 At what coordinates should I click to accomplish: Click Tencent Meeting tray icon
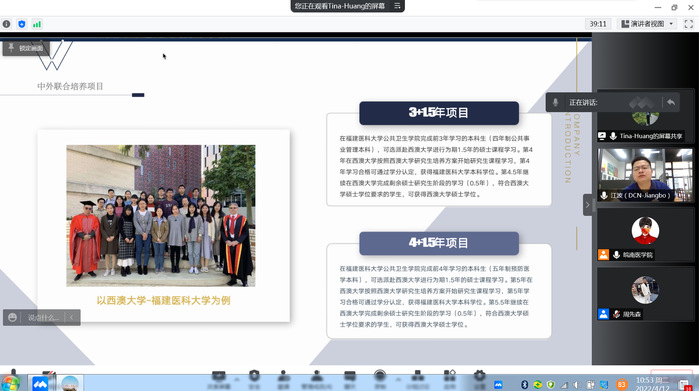tap(498, 384)
